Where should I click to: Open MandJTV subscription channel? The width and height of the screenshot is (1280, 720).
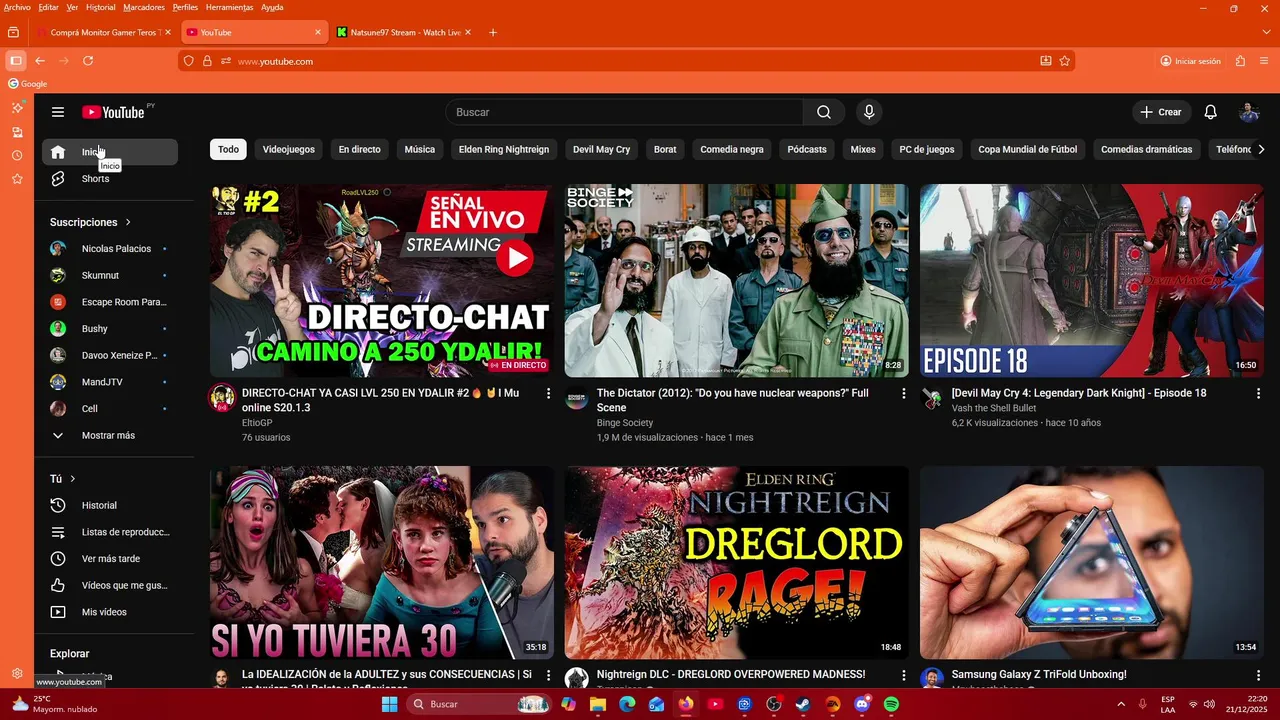(110, 382)
